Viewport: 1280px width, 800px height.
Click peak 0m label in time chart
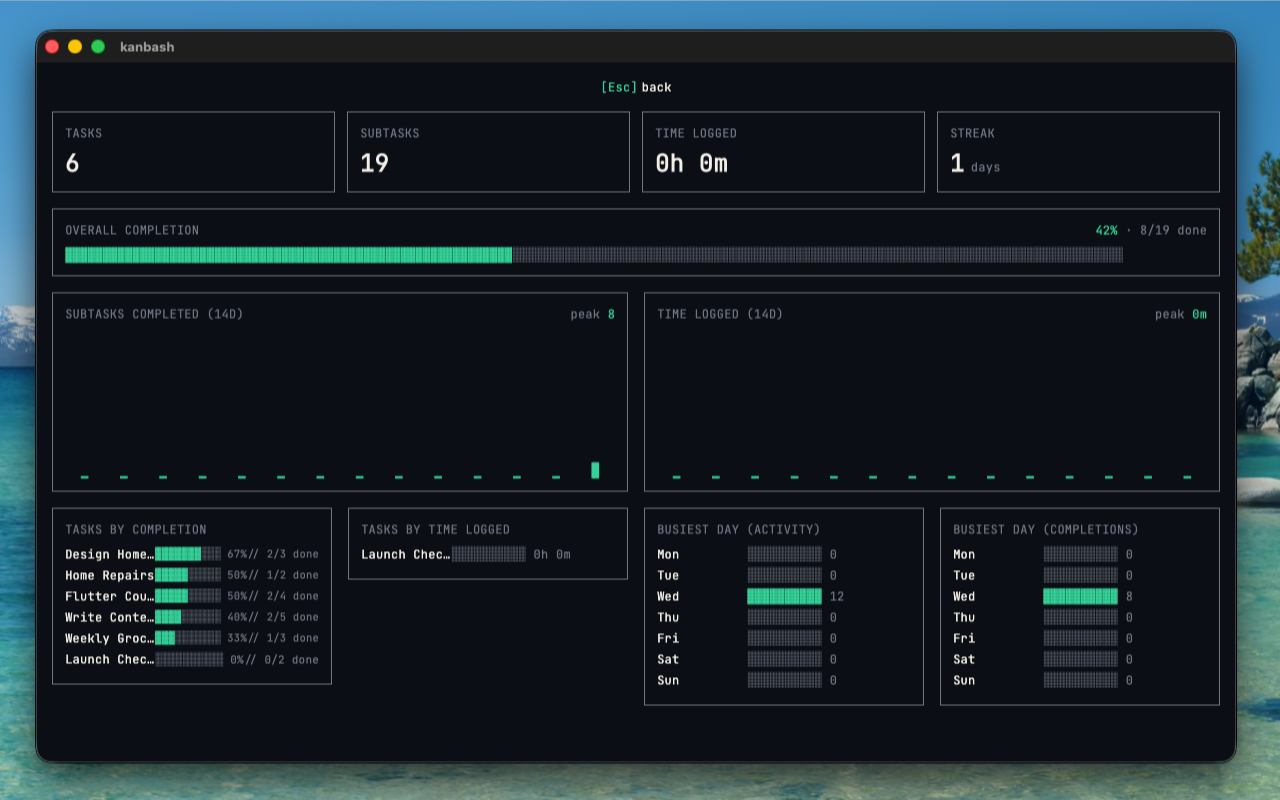coord(1181,314)
